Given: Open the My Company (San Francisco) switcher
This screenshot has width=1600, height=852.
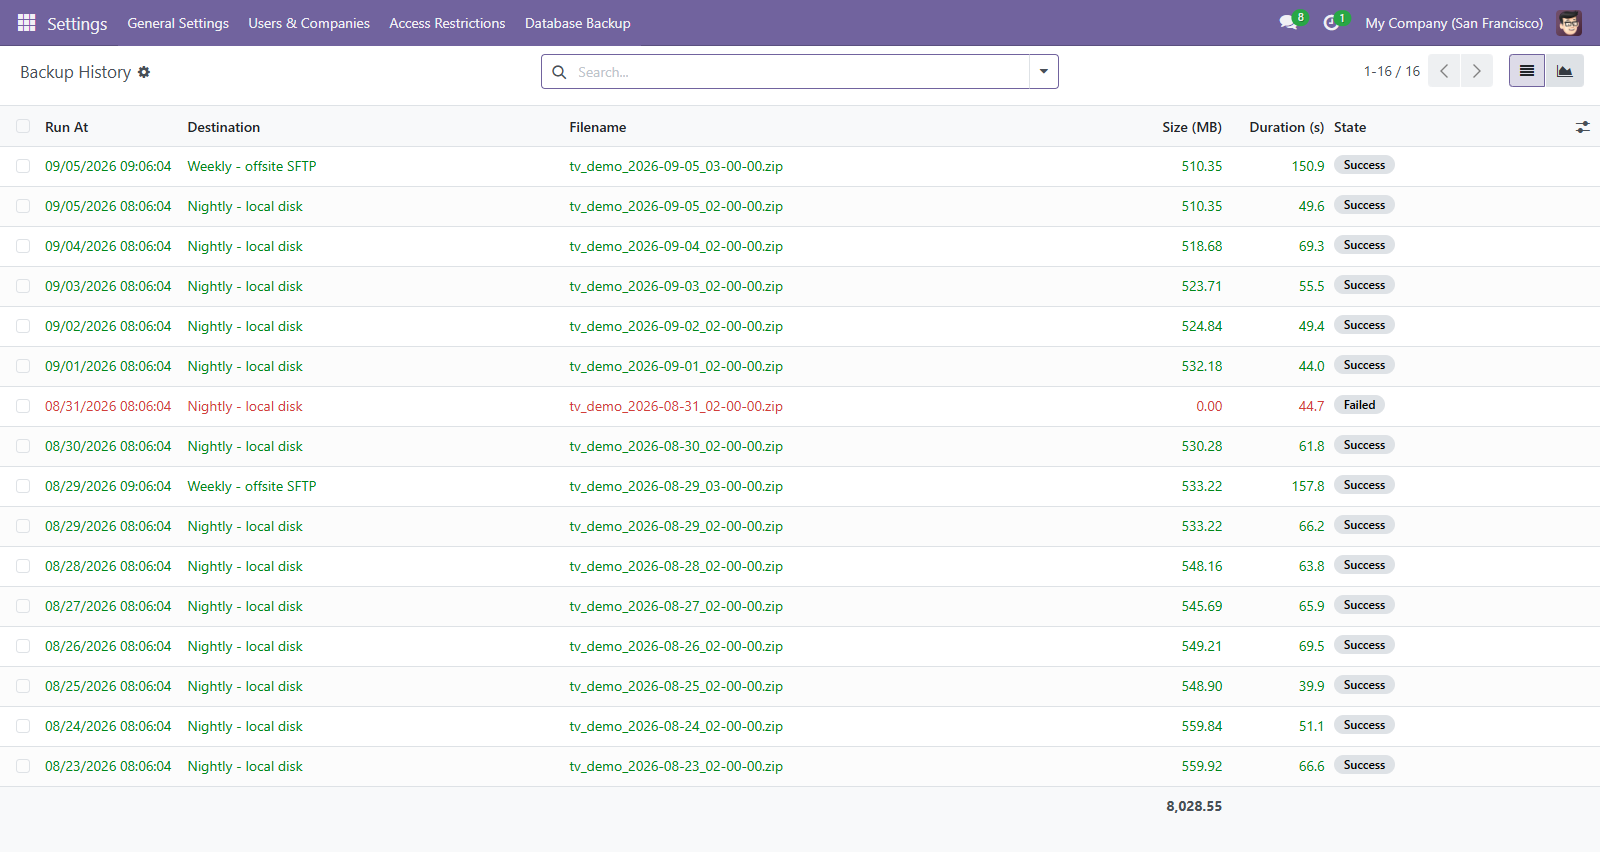Looking at the screenshot, I should [x=1453, y=22].
